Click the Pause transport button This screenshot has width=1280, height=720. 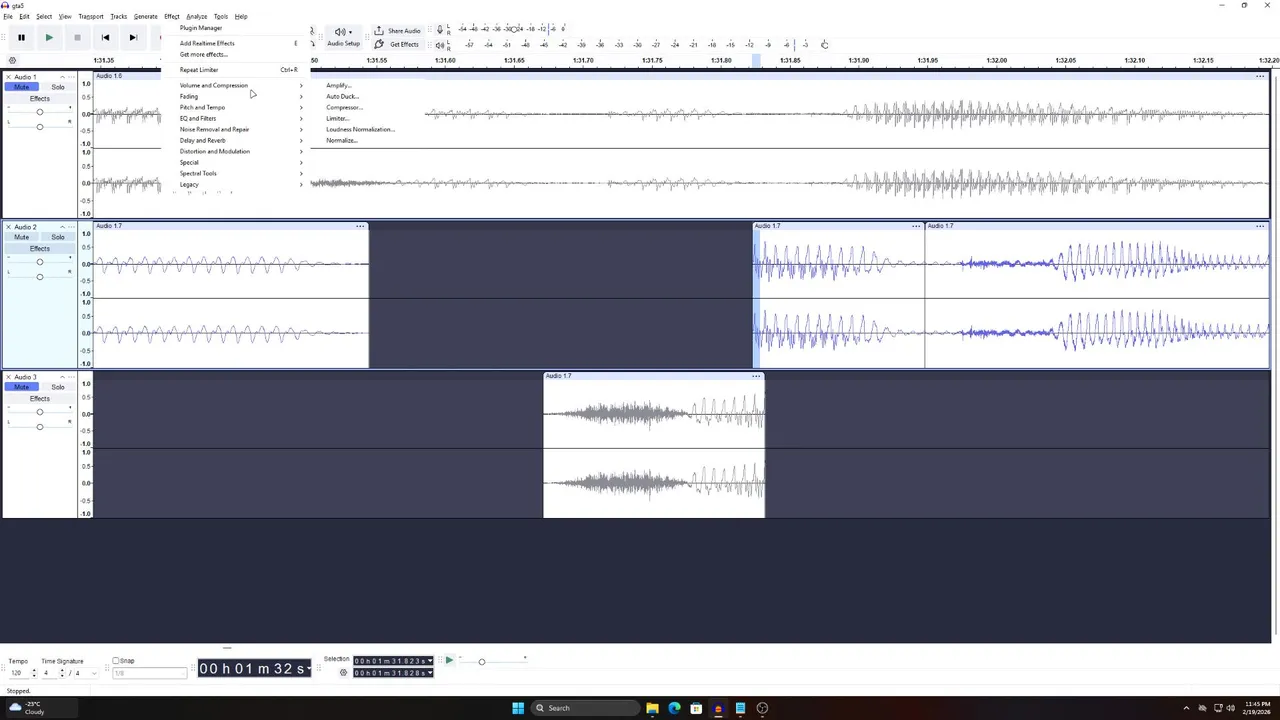21,37
